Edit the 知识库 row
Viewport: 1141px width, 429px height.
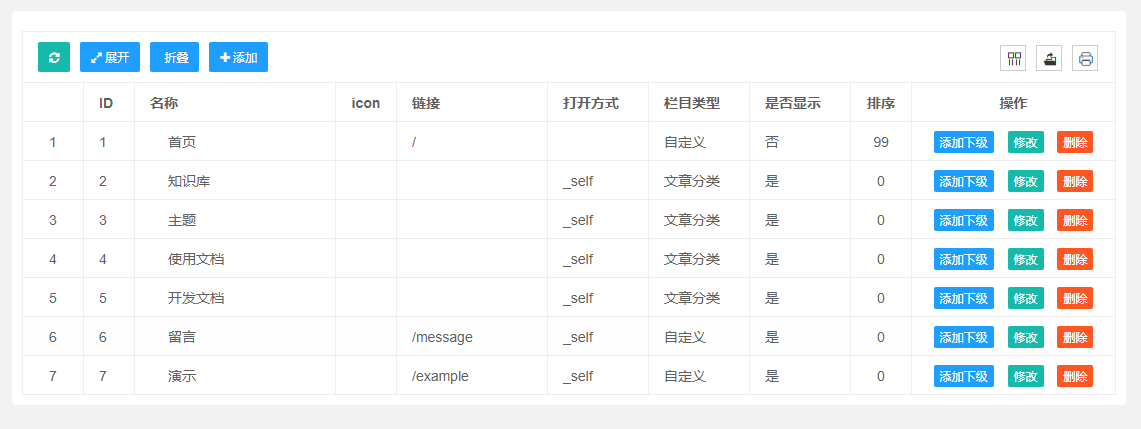pyautogui.click(x=1025, y=182)
